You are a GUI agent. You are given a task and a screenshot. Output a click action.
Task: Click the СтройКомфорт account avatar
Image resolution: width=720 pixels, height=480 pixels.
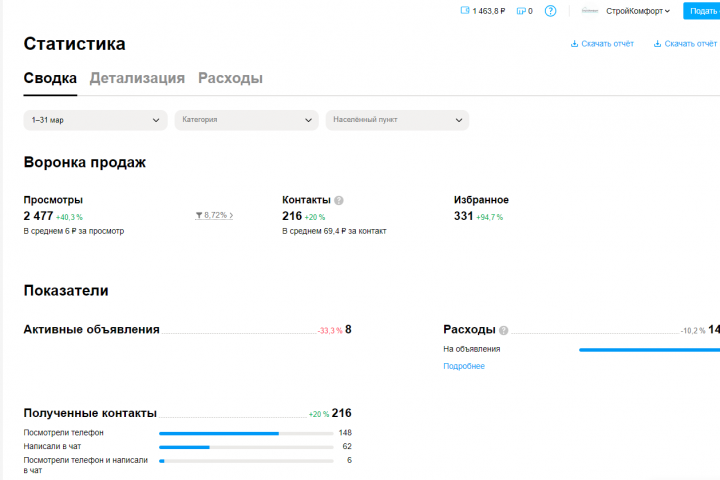pyautogui.click(x=590, y=11)
